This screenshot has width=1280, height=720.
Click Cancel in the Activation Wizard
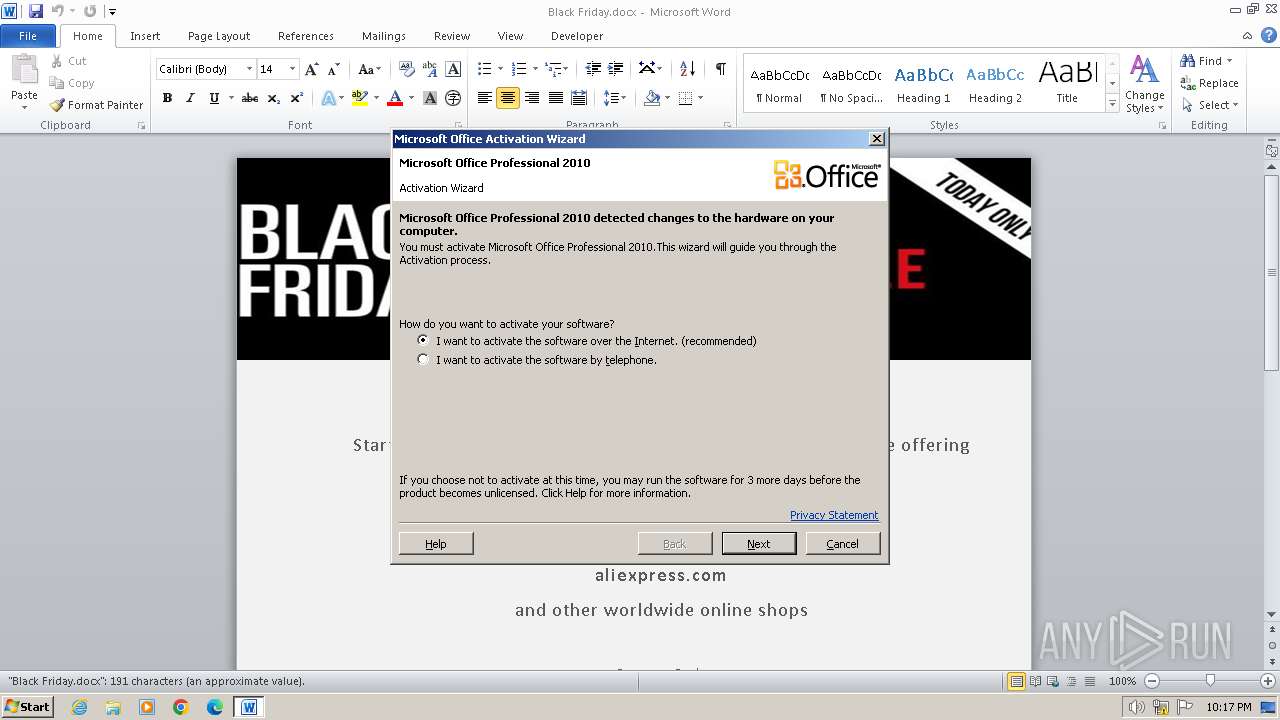pos(842,544)
